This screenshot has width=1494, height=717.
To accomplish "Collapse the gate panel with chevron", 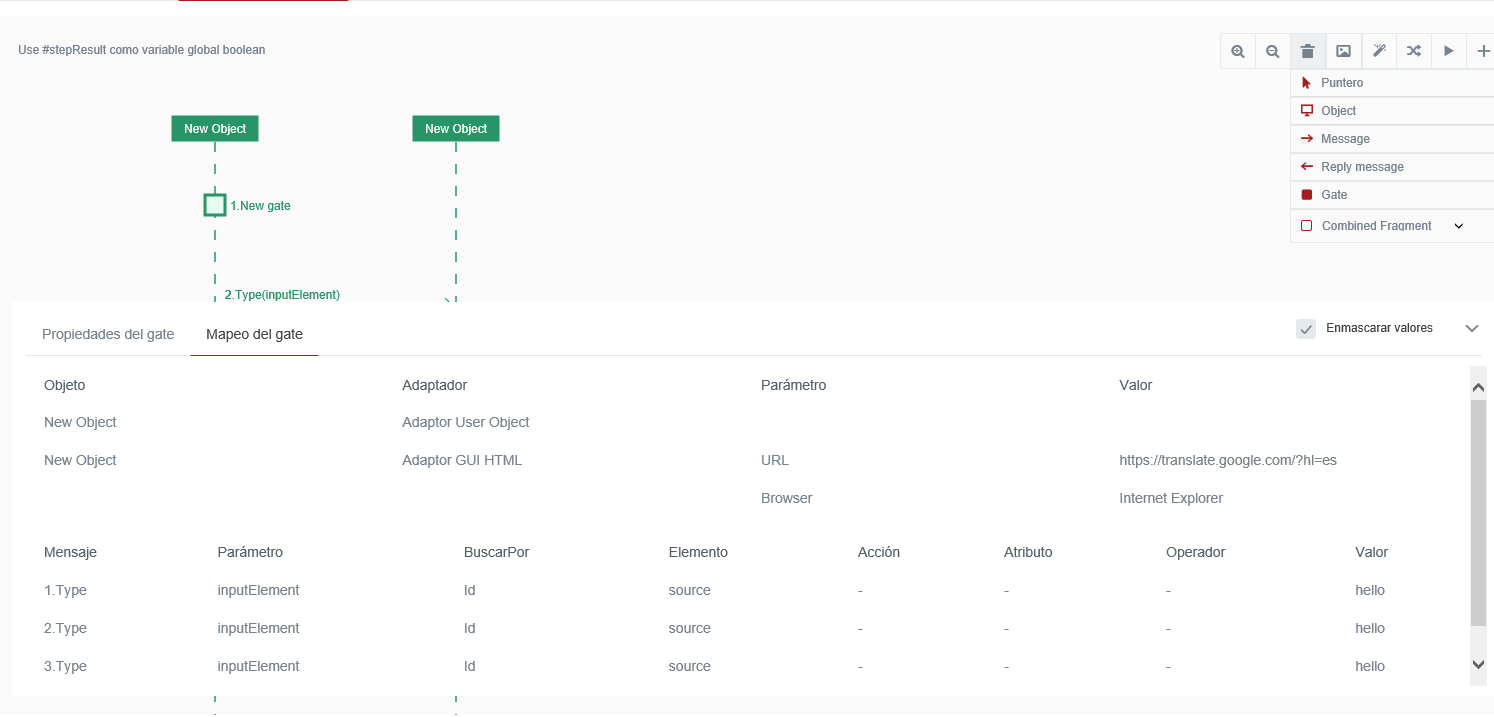I will point(1471,328).
